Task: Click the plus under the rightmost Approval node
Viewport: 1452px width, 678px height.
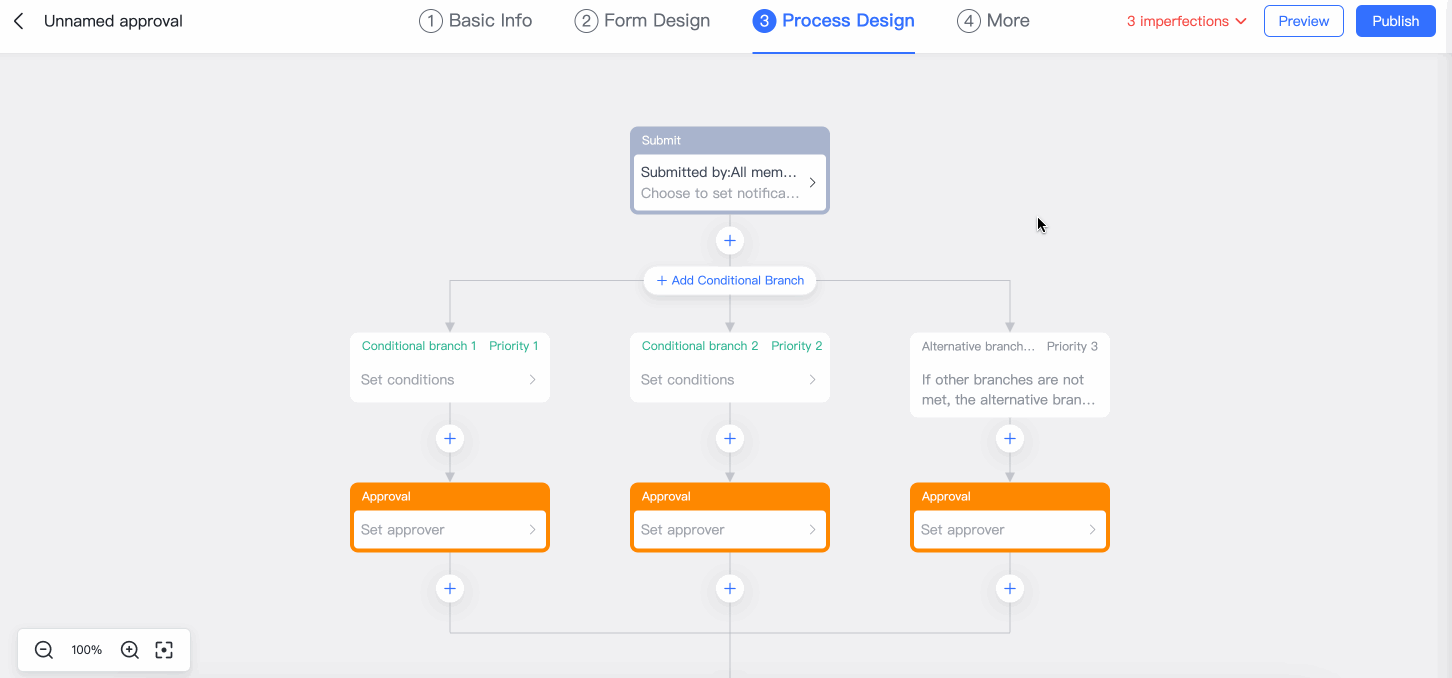Action: [x=1009, y=588]
